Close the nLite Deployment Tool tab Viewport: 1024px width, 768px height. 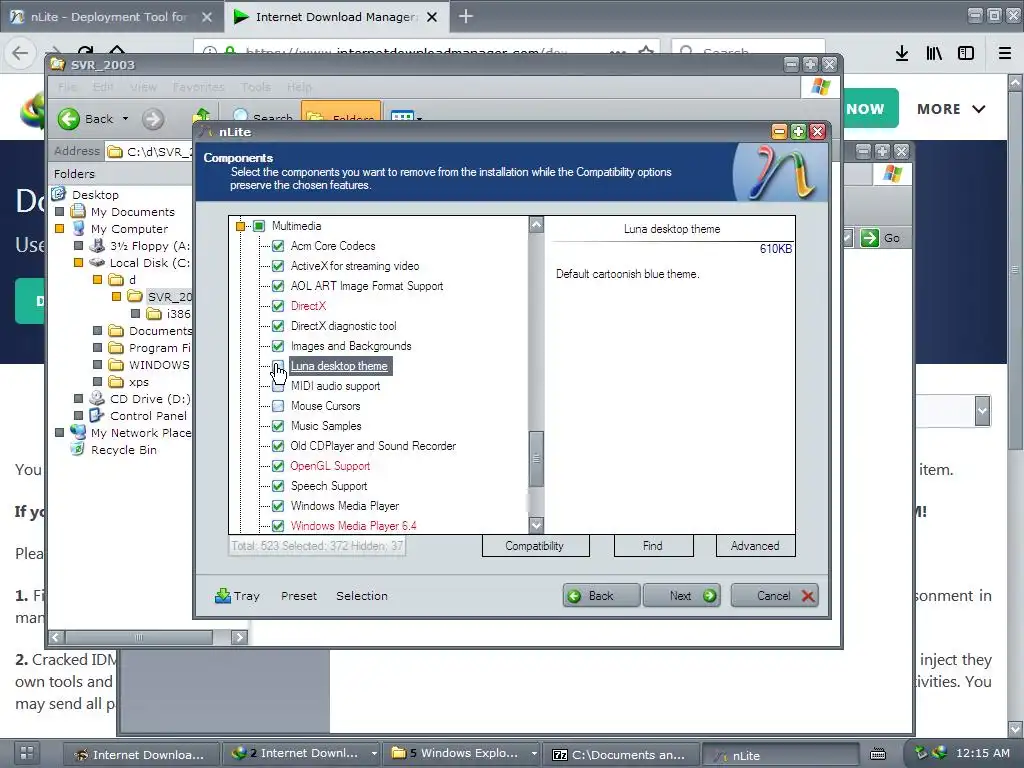206,17
